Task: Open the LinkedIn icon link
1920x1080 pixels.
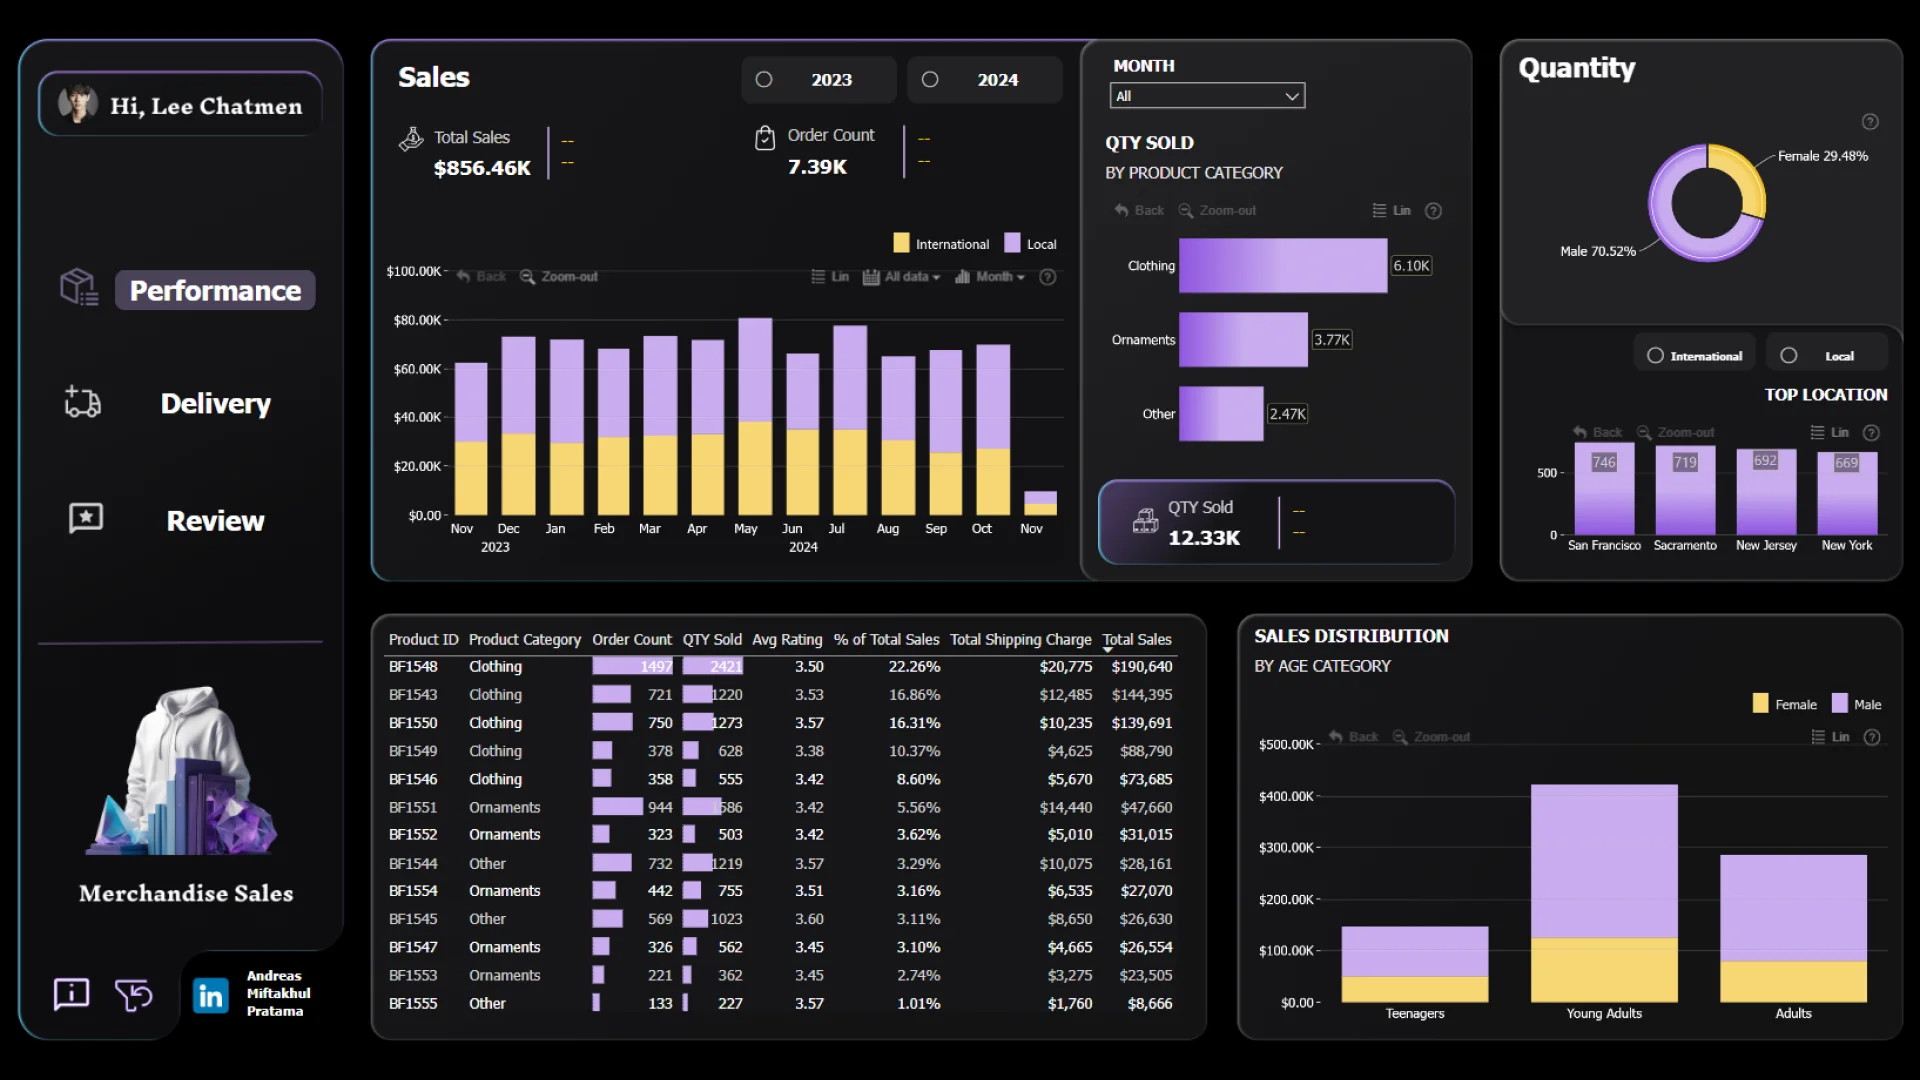Action: tap(210, 995)
